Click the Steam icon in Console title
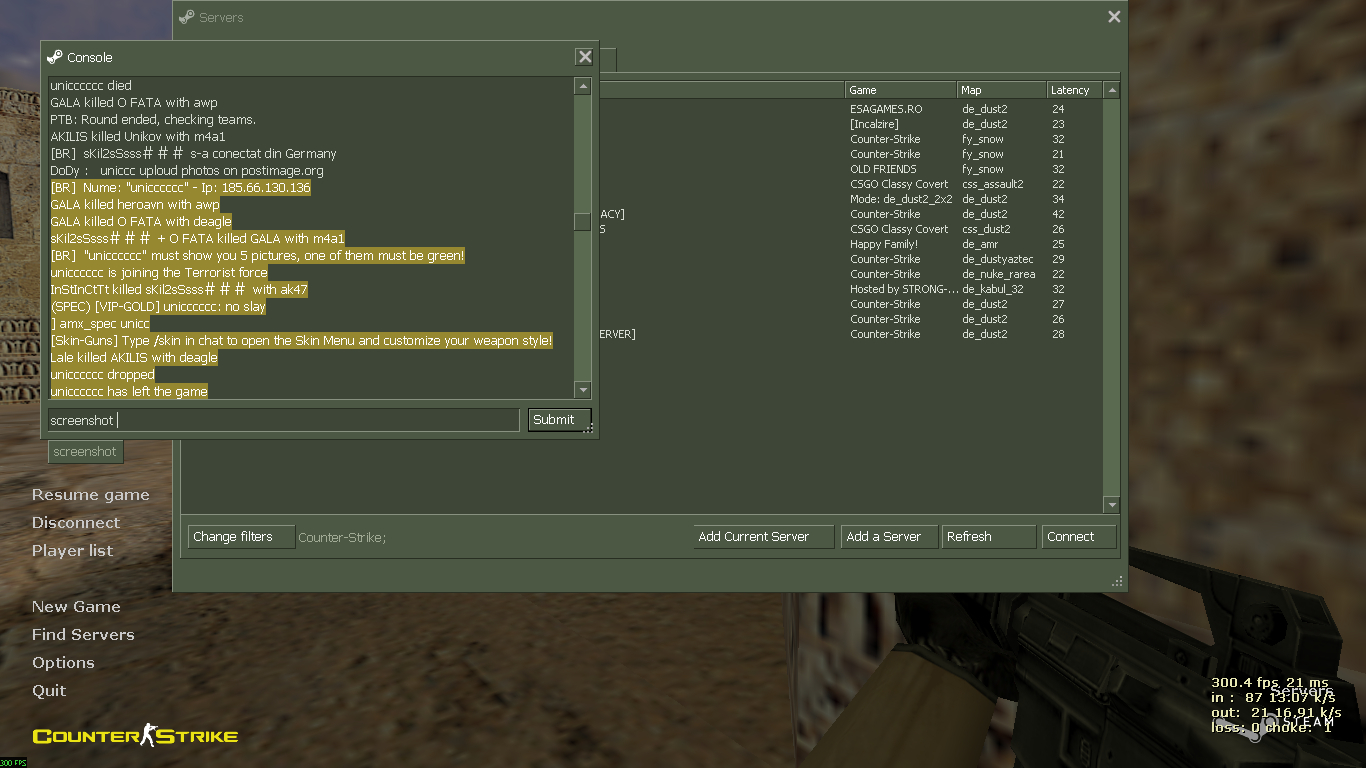 point(55,57)
